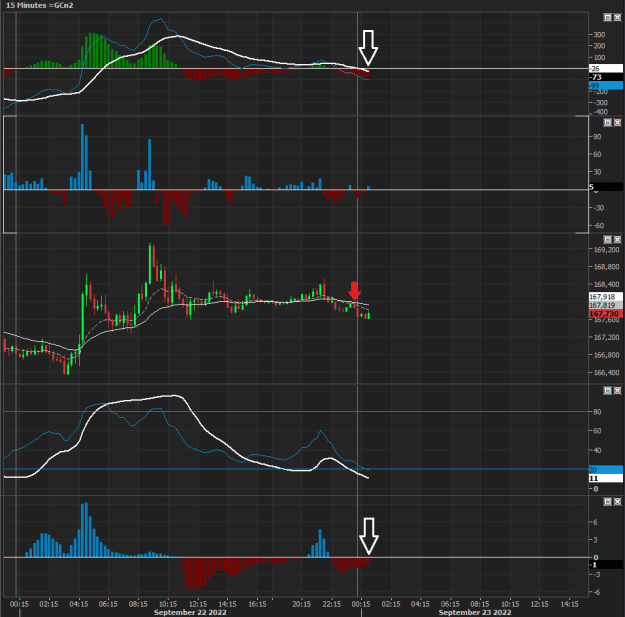The image size is (625, 617).
Task: Click the 300 axis tick in MACD panel
Action: pyautogui.click(x=599, y=35)
